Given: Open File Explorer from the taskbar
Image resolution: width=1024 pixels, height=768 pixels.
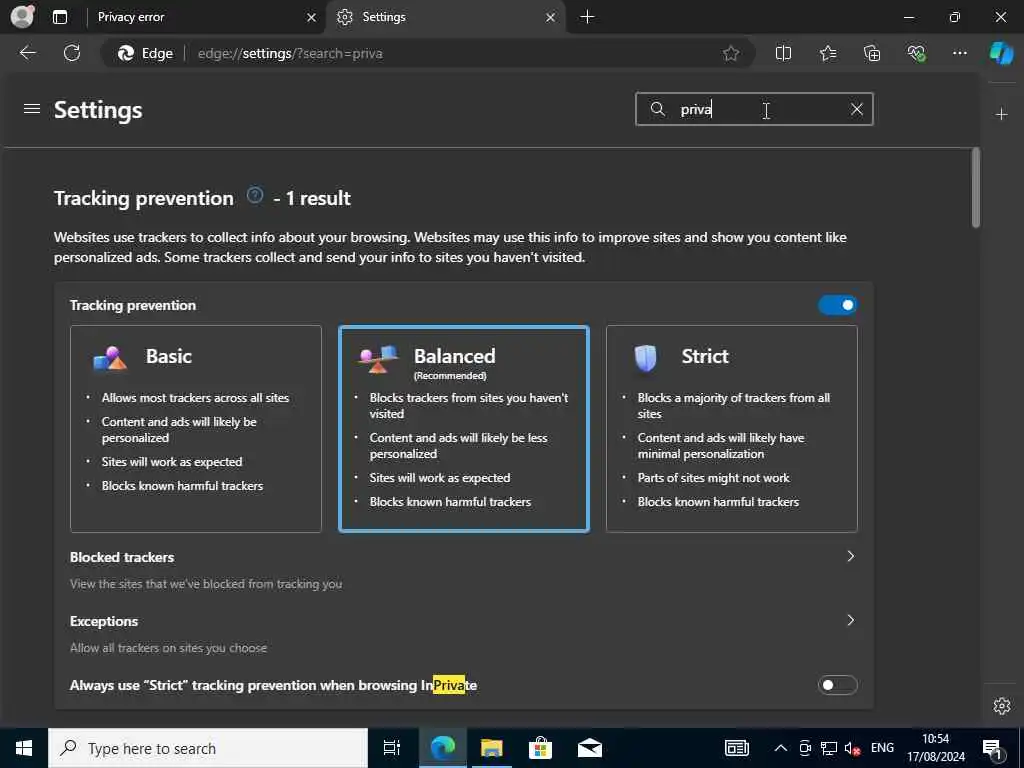Looking at the screenshot, I should pyautogui.click(x=491, y=748).
